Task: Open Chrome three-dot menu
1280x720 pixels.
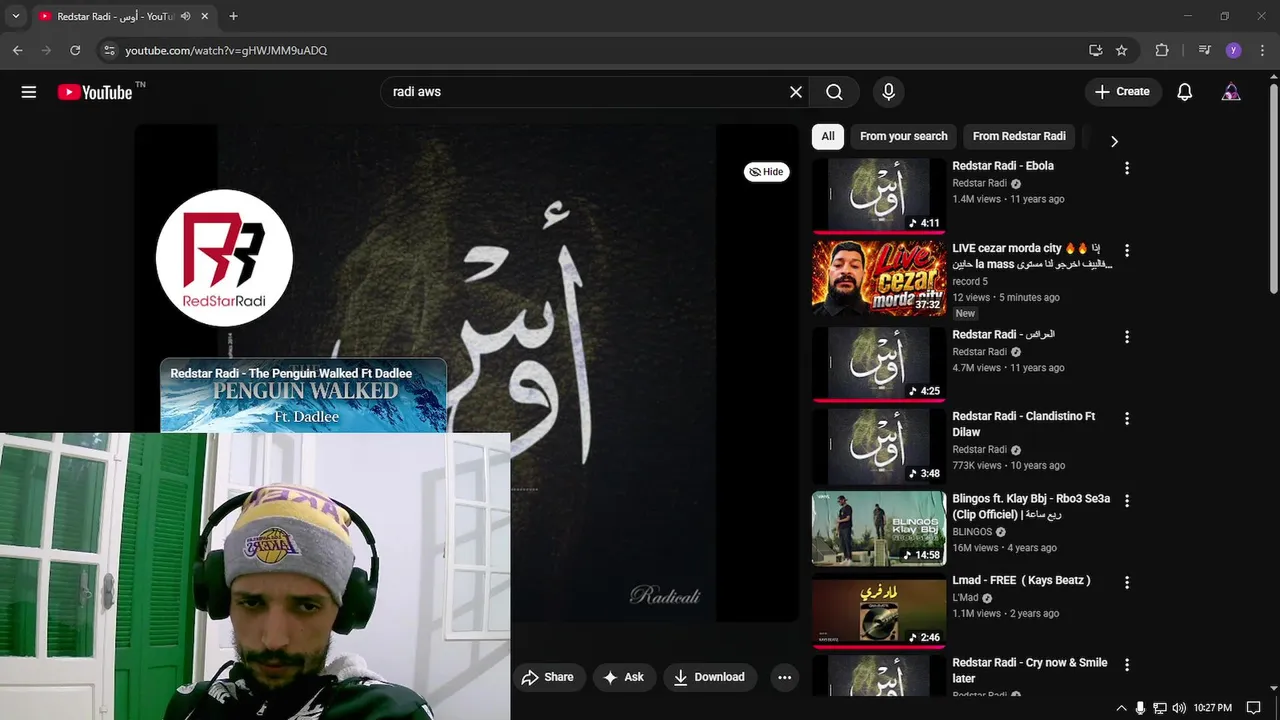Action: pyautogui.click(x=1262, y=50)
